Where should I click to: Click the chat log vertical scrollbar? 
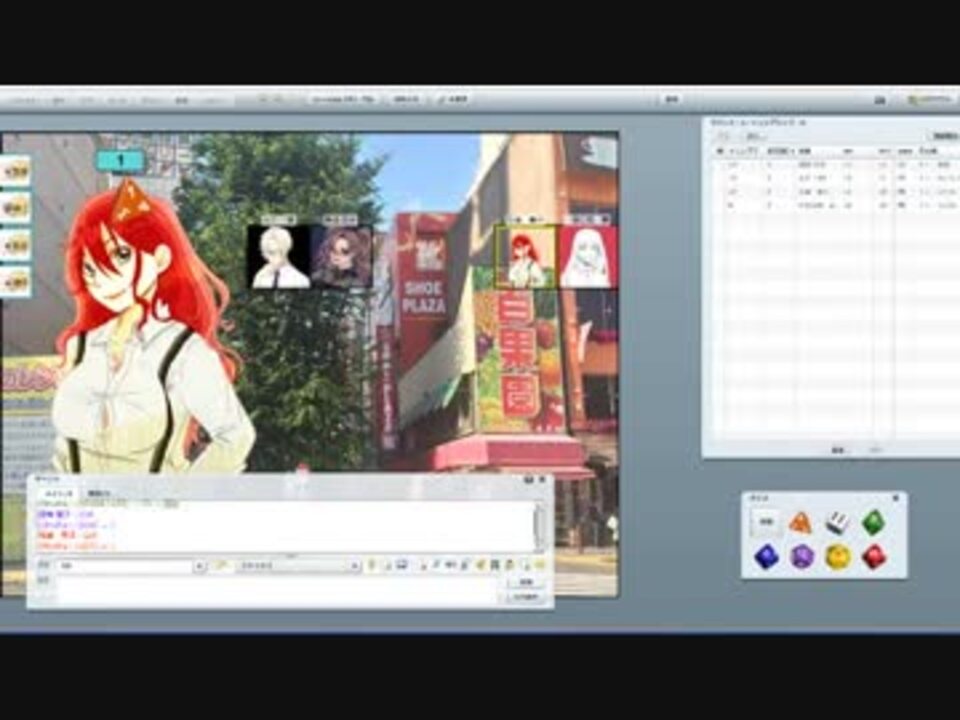(540, 526)
